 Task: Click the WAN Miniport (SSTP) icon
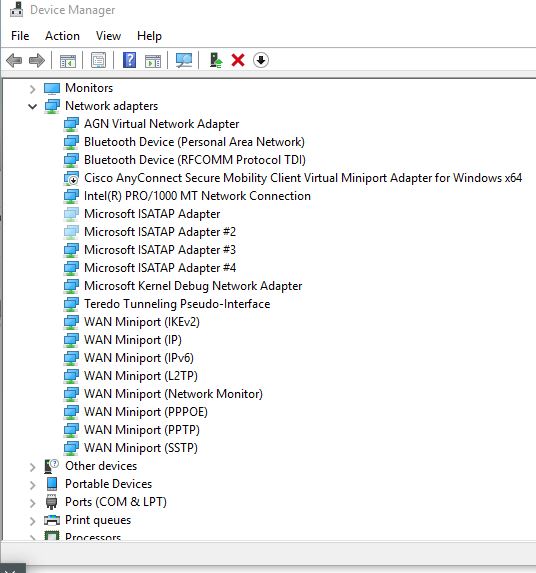click(71, 448)
